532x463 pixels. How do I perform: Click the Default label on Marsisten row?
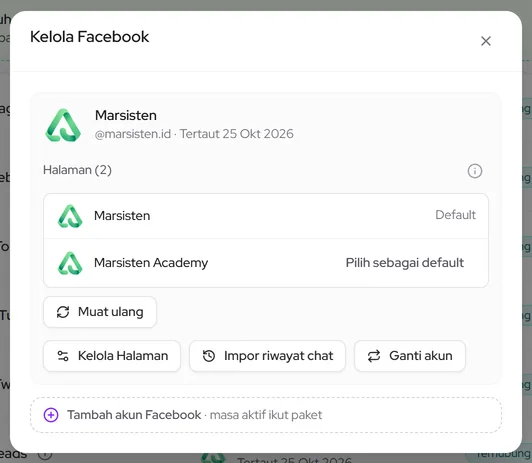point(455,215)
